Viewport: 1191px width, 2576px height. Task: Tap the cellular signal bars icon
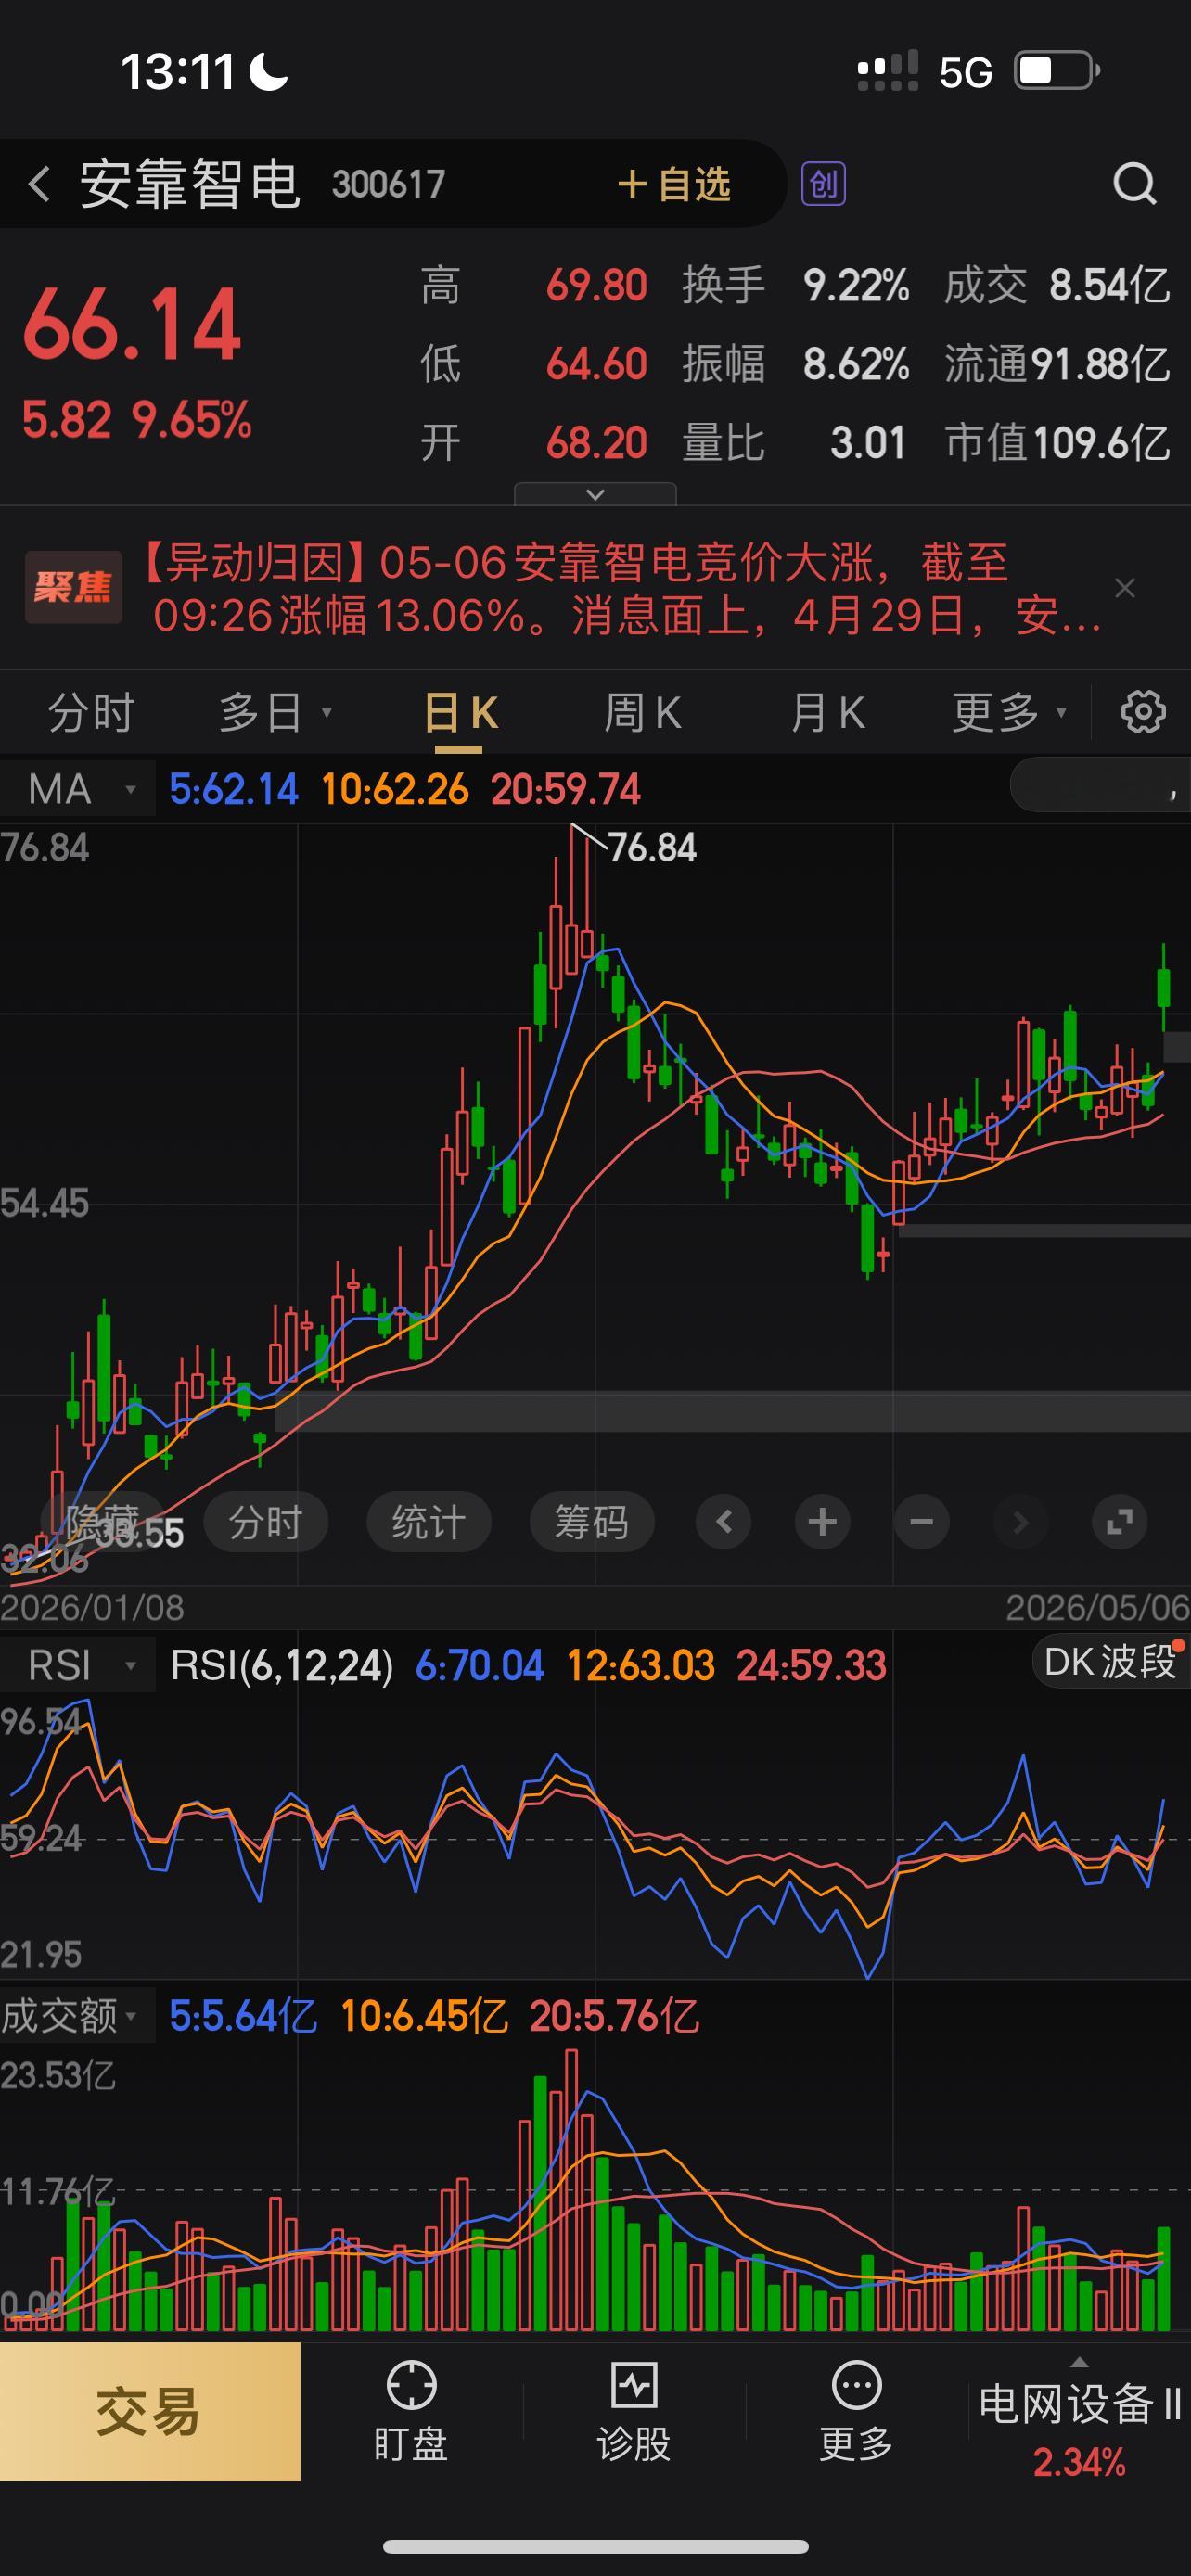(x=887, y=71)
